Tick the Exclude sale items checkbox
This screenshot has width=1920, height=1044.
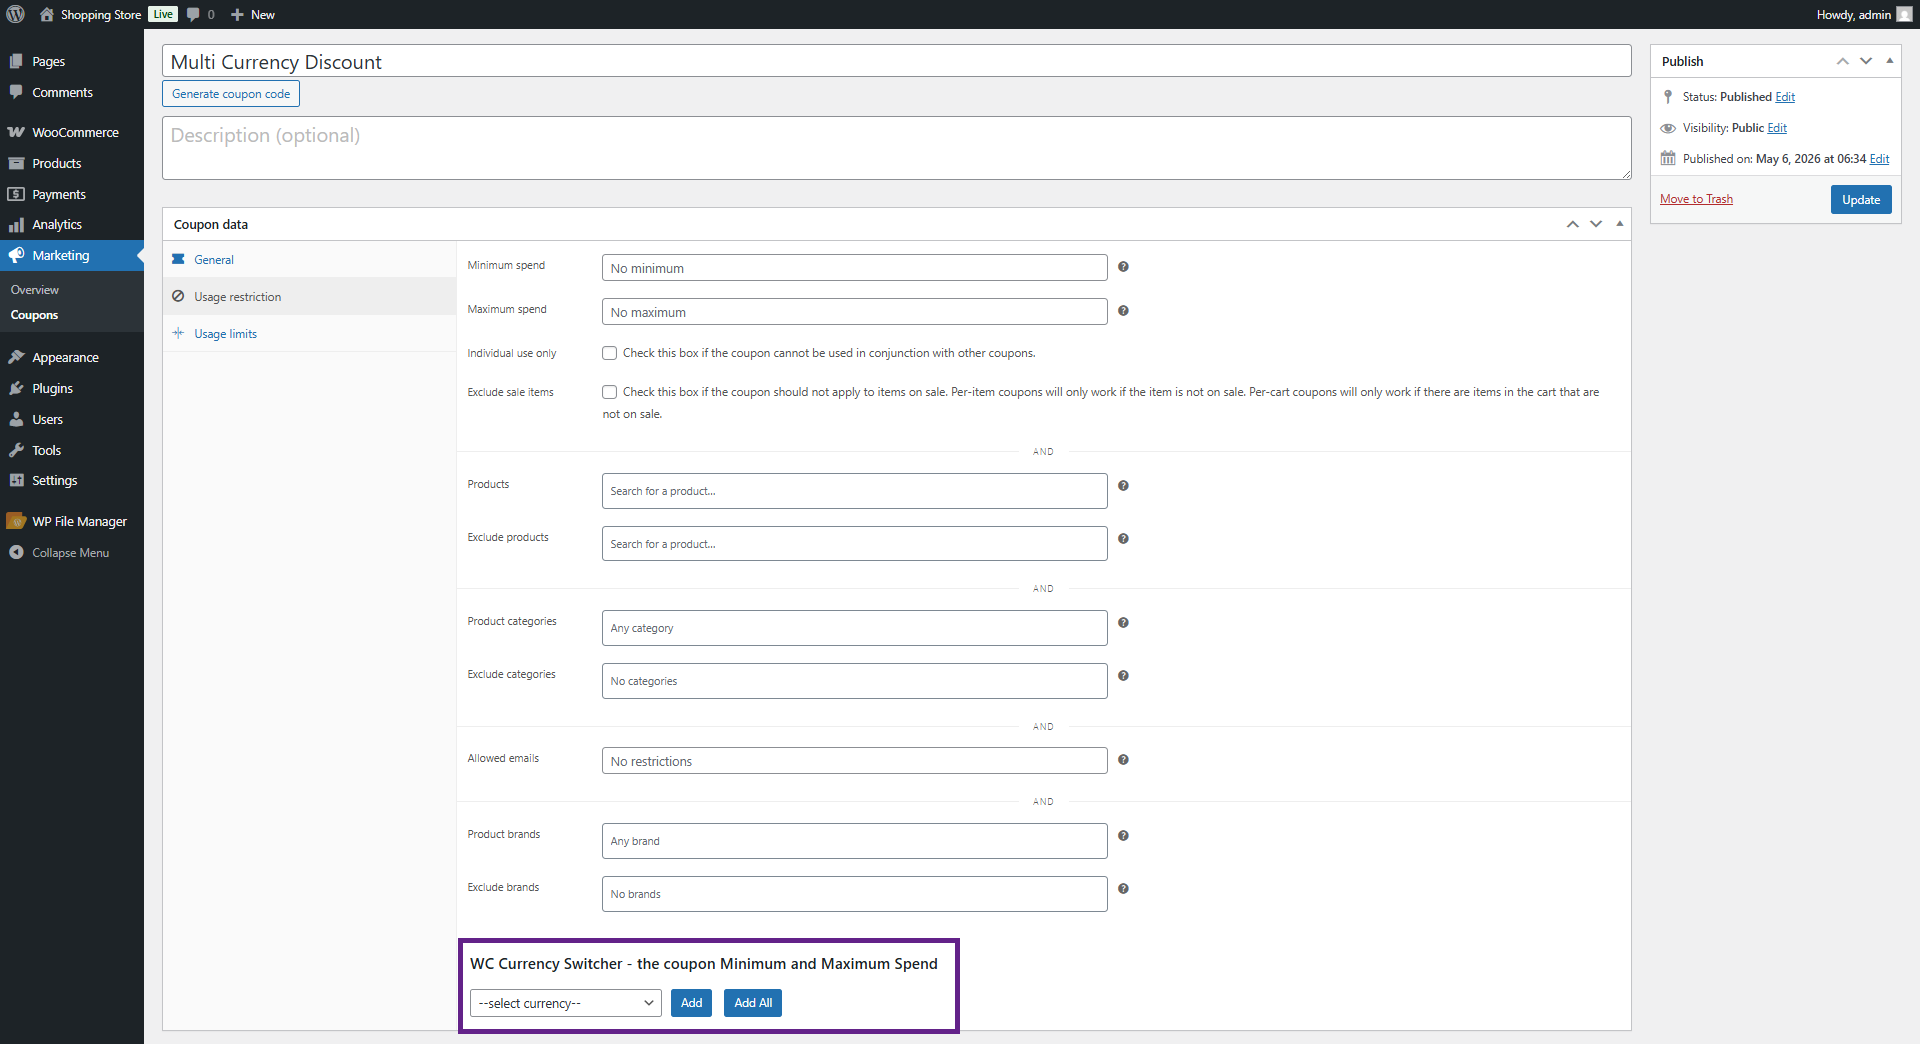[x=609, y=392]
